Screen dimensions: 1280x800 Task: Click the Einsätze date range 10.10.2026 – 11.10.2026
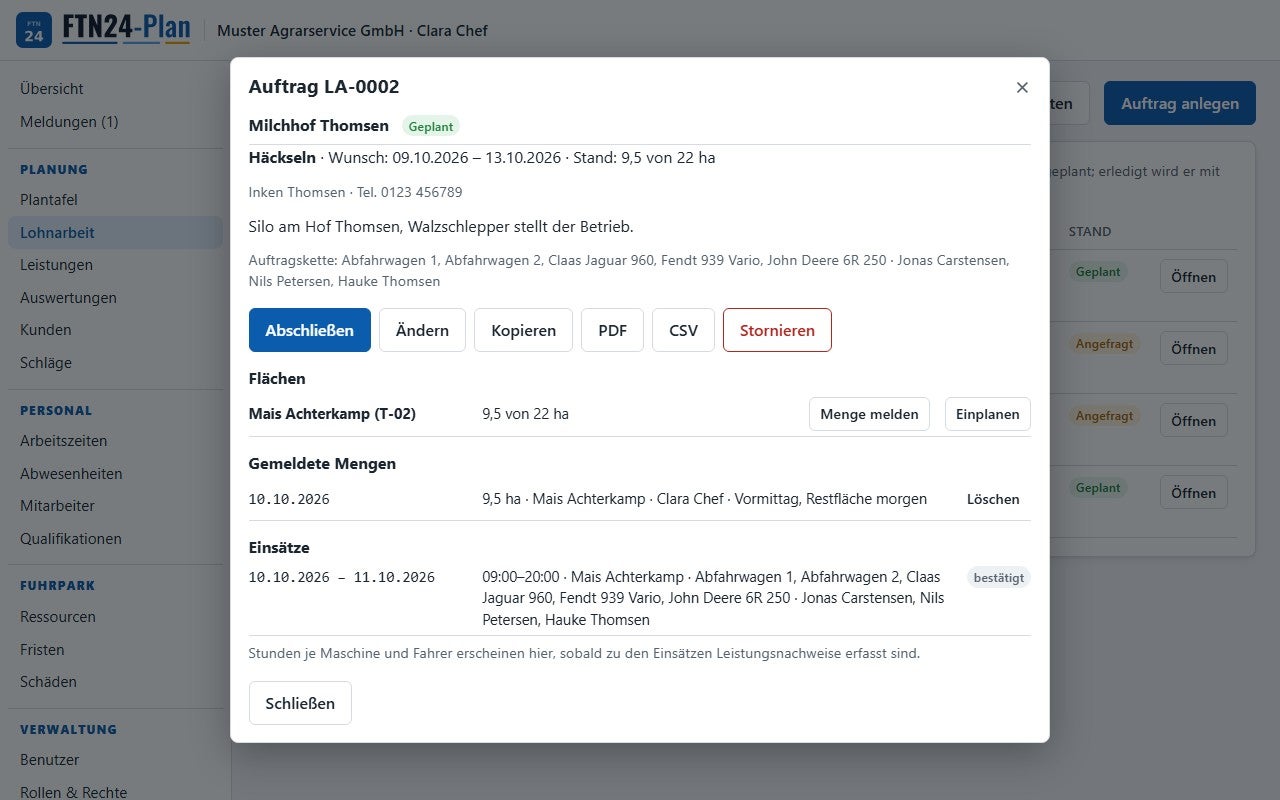click(342, 578)
